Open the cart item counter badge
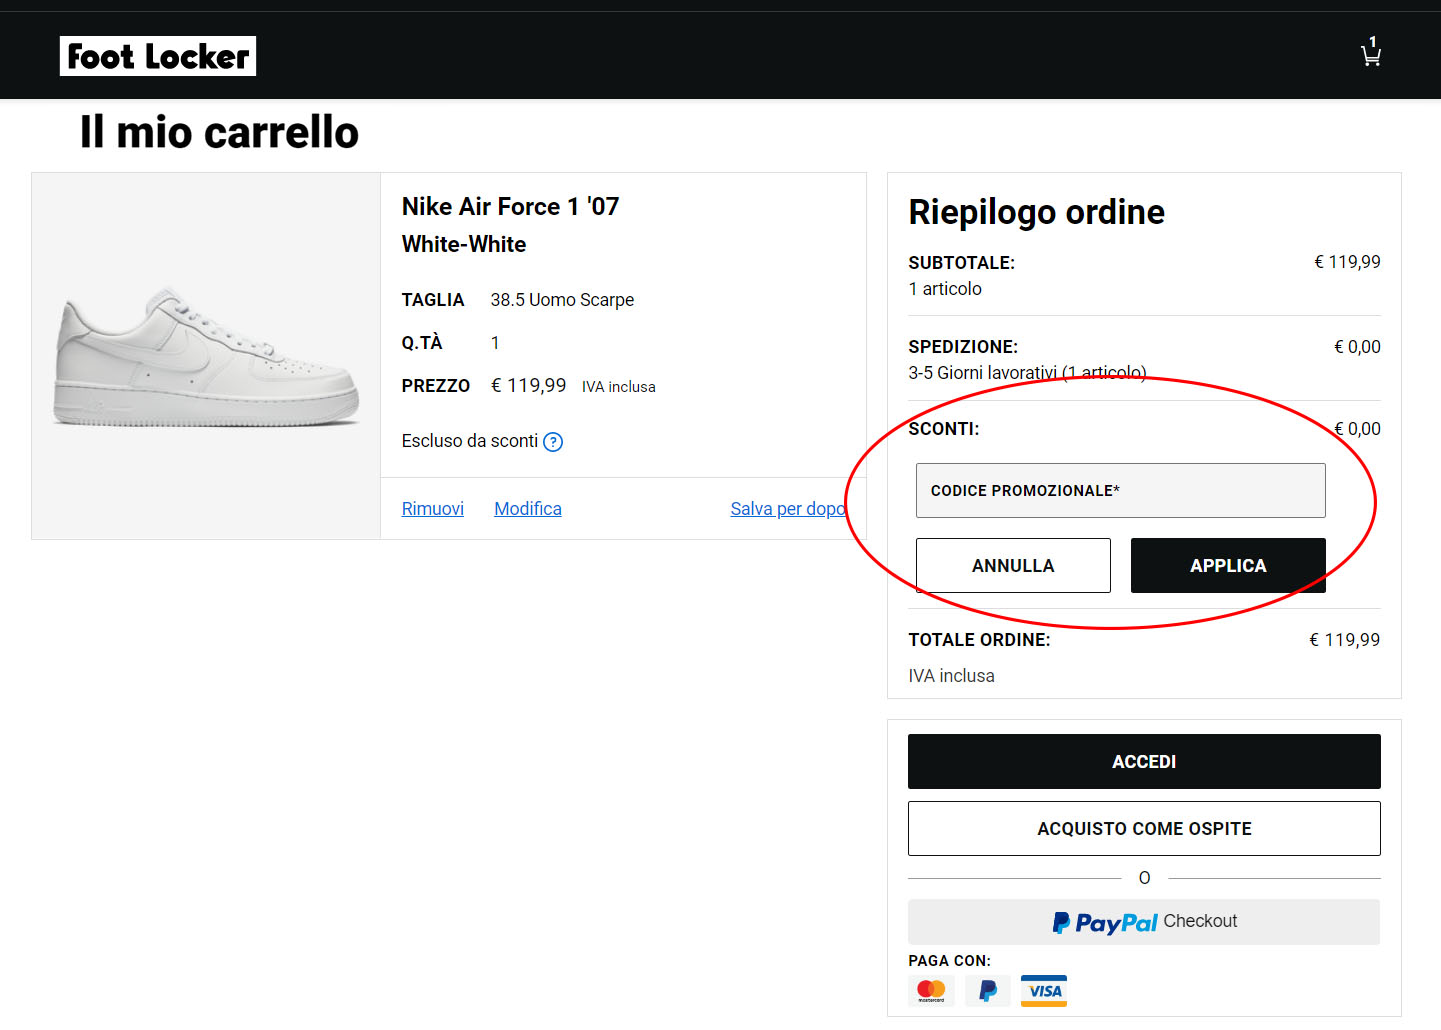Image resolution: width=1441 pixels, height=1030 pixels. pos(1374,41)
